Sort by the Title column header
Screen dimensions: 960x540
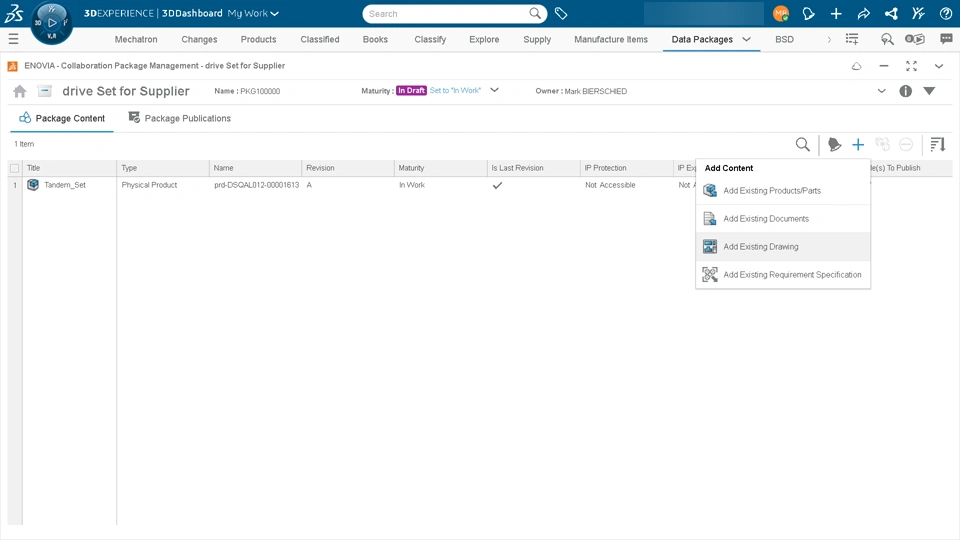point(69,168)
